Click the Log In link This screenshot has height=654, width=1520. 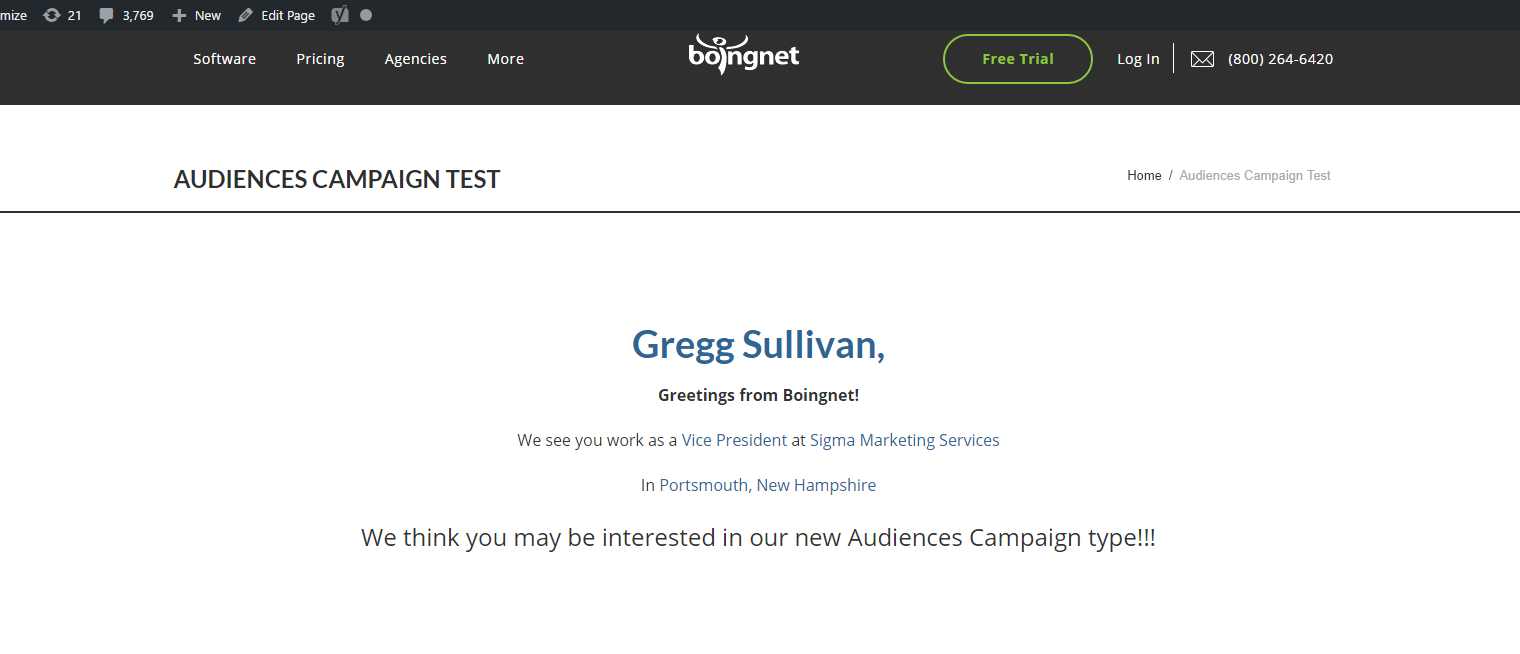tap(1138, 59)
